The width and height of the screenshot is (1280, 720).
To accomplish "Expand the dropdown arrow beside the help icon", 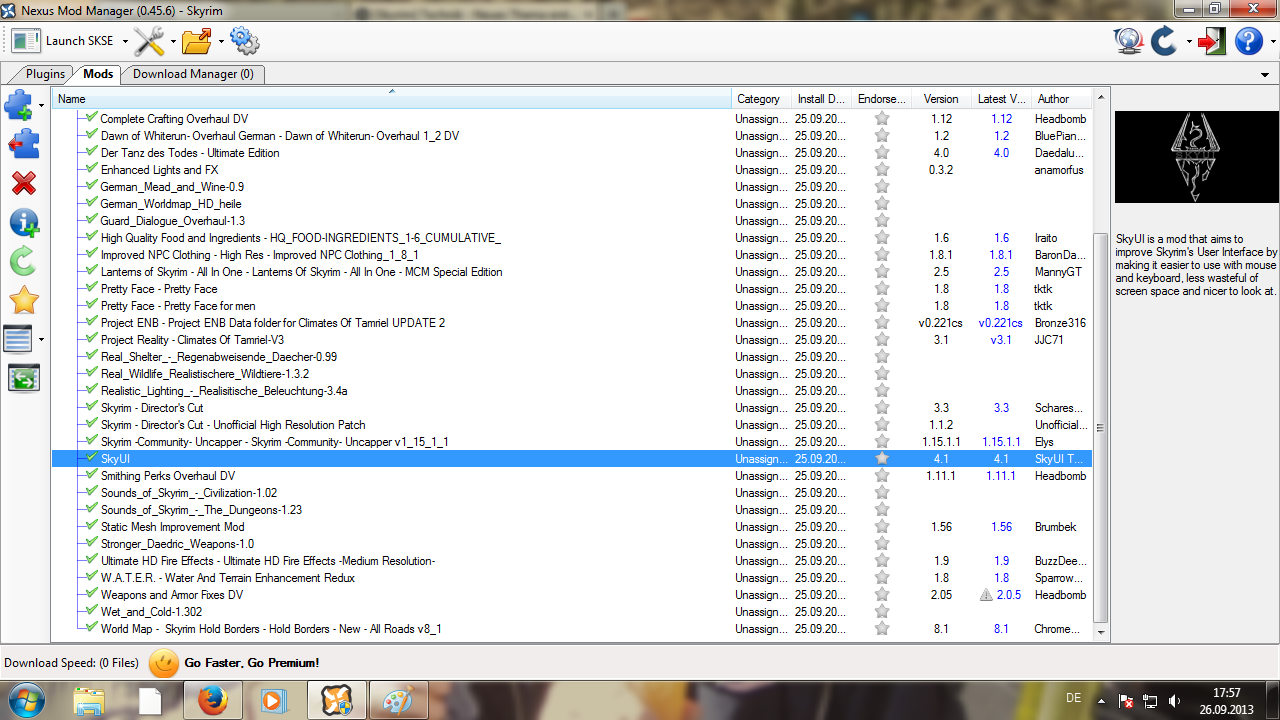I will [x=1270, y=42].
